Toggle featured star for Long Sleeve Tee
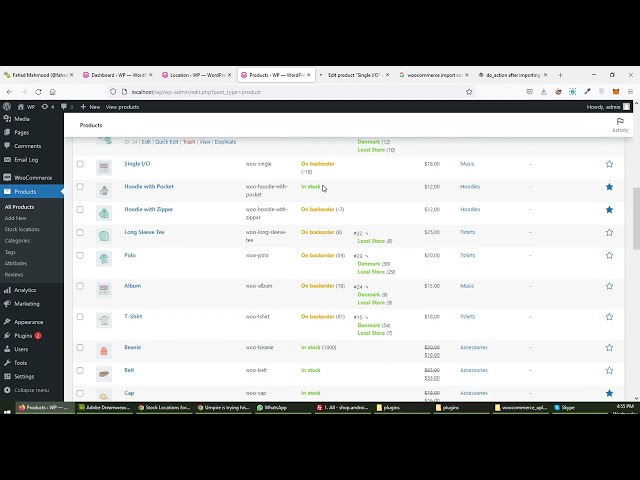640x480 pixels. coord(609,233)
